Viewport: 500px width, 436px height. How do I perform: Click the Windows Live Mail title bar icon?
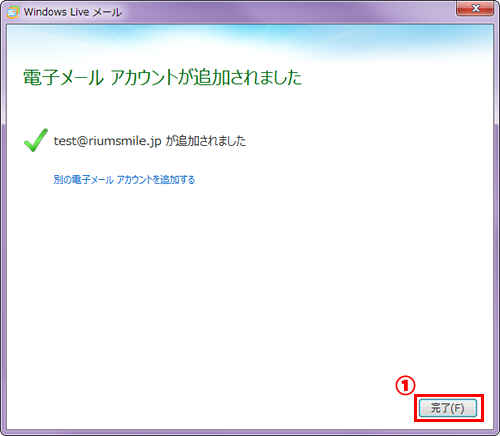pyautogui.click(x=13, y=12)
